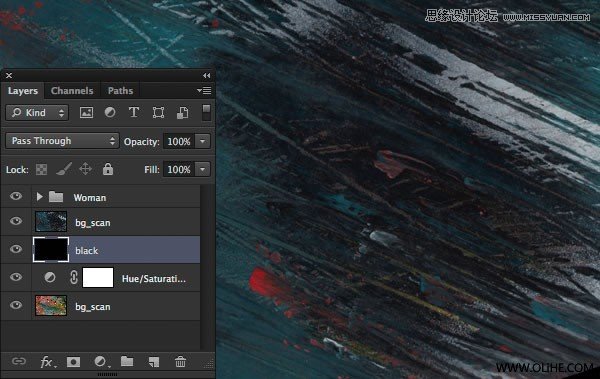The height and width of the screenshot is (379, 600).
Task: Click mask link chain on Hue/Saturation layer
Action: pos(74,277)
